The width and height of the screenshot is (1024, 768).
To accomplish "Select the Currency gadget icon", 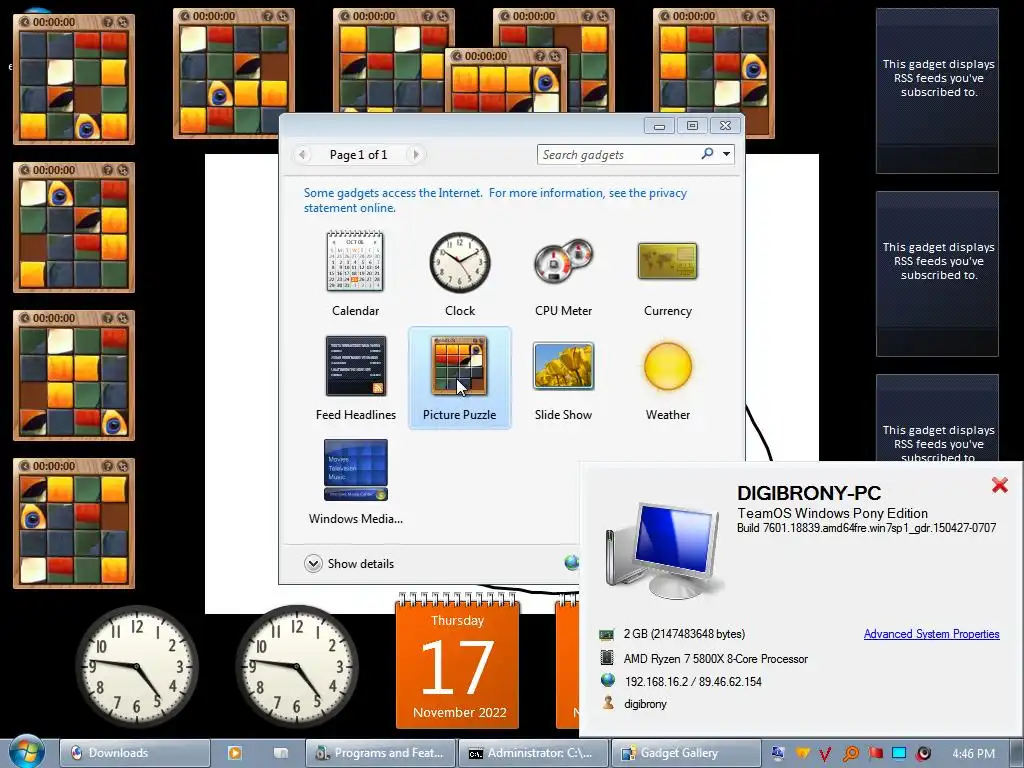I will coord(667,261).
